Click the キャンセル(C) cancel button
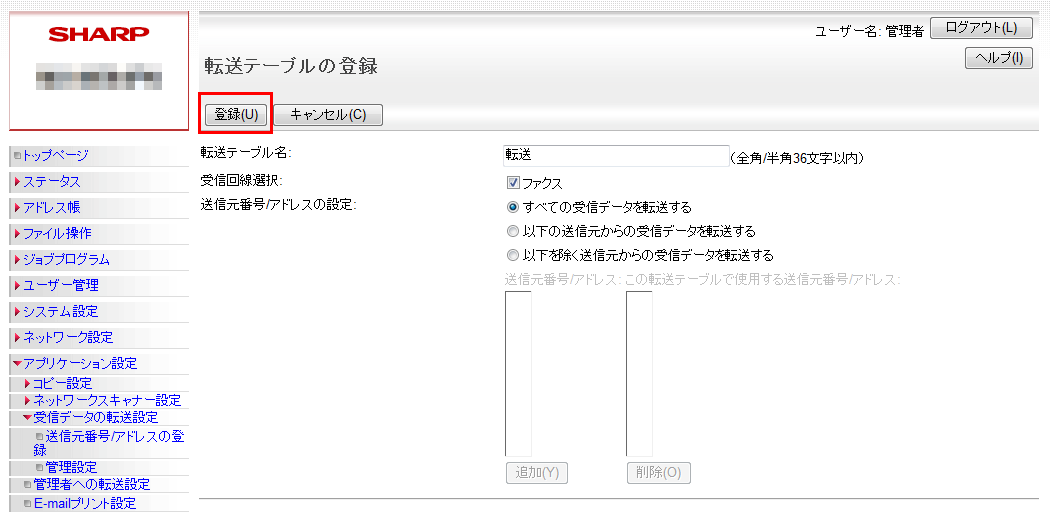Screen dimensions: 1051x514 tap(328, 114)
